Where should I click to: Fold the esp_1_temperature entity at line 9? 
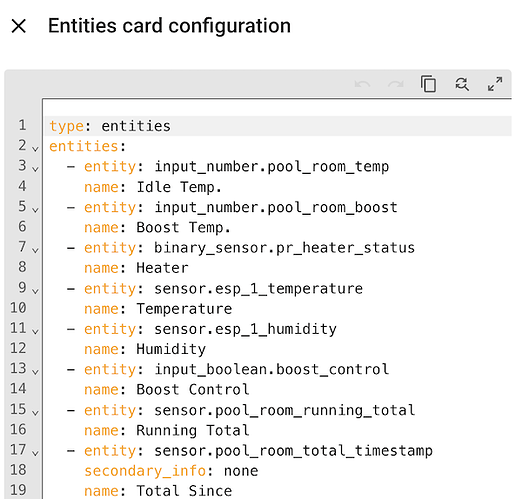[x=35, y=291]
